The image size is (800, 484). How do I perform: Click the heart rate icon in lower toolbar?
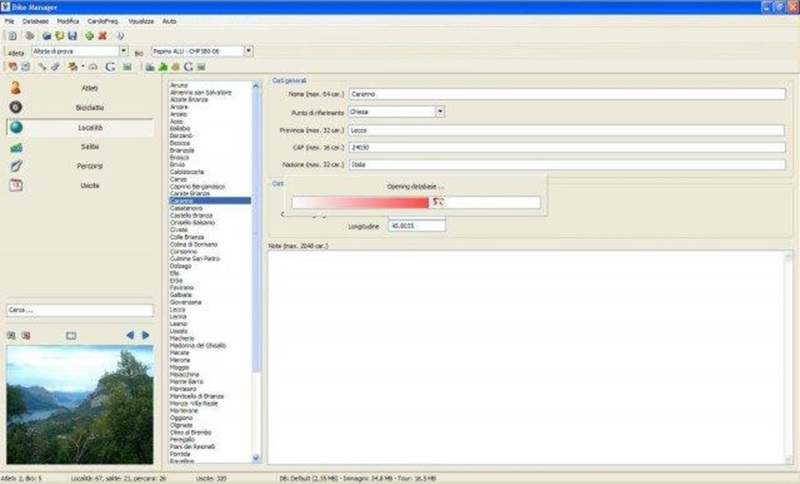13,67
